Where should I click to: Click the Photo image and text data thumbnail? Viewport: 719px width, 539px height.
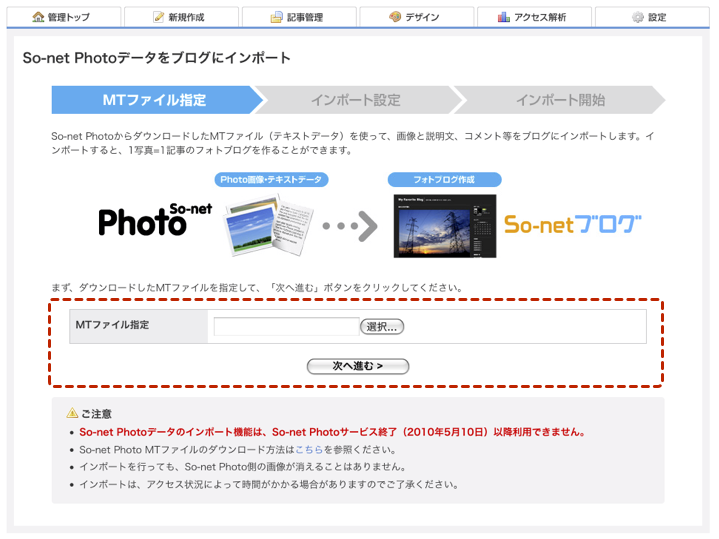click(270, 225)
